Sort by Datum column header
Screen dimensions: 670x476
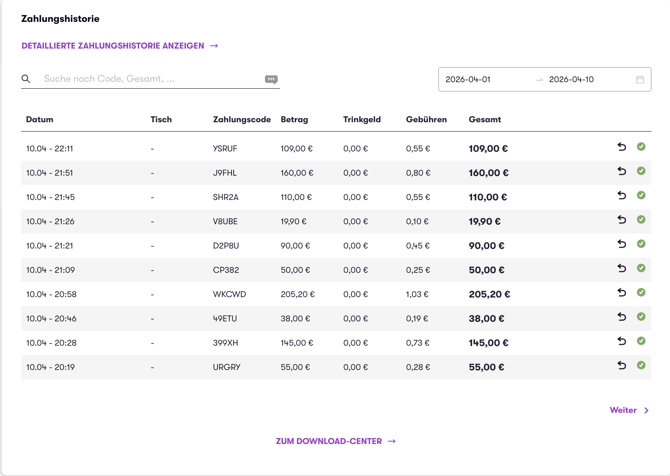40,120
